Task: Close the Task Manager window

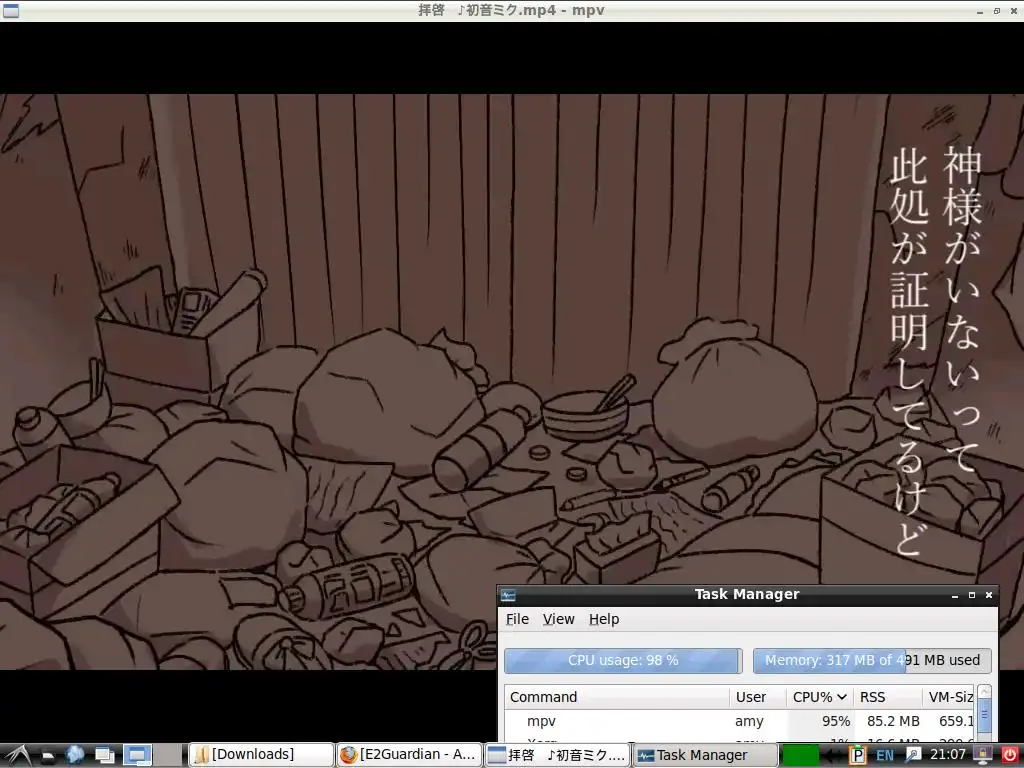Action: tap(989, 595)
